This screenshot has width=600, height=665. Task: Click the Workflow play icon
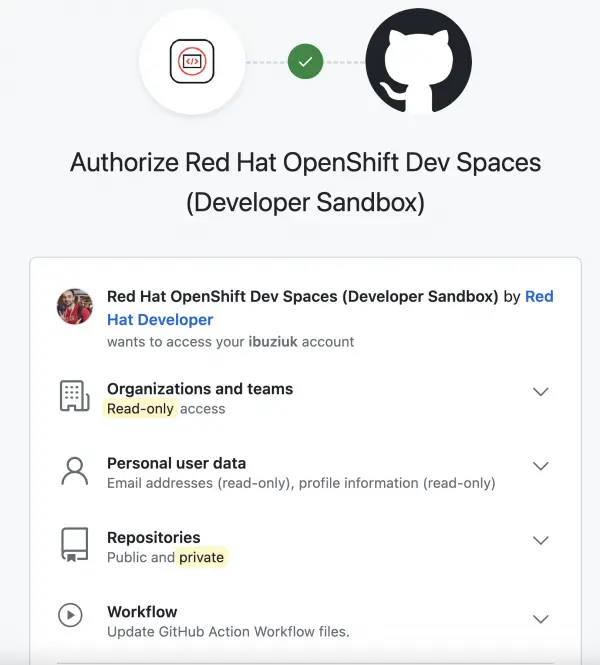click(70, 615)
